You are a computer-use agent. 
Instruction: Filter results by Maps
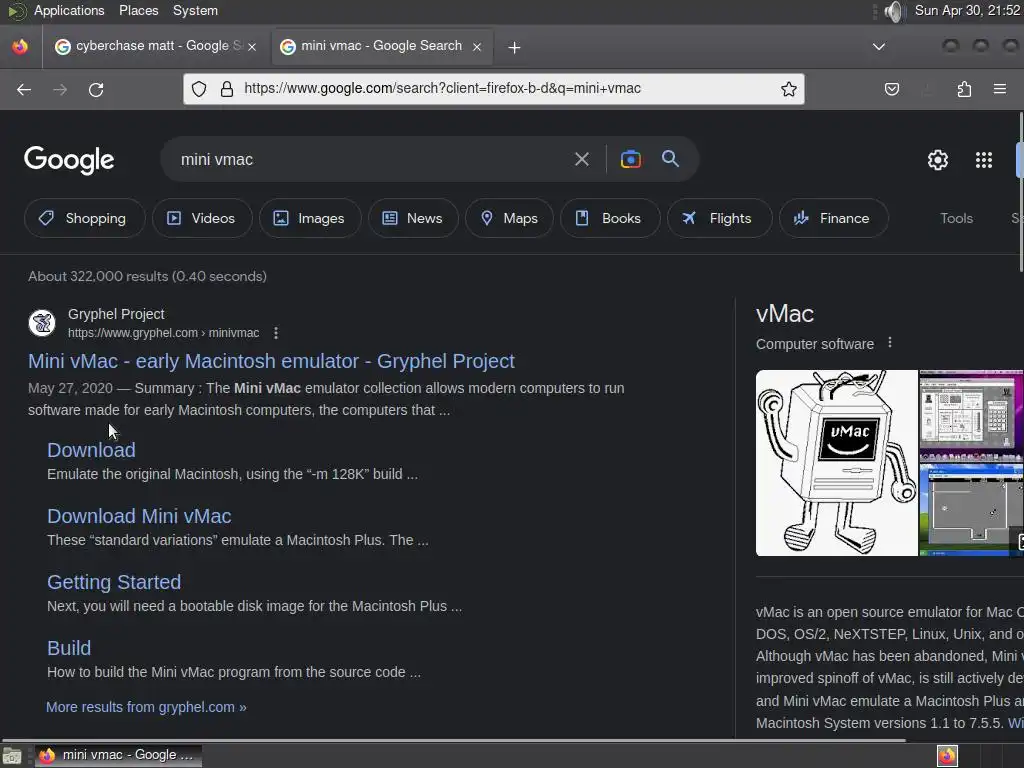pyautogui.click(x=509, y=218)
